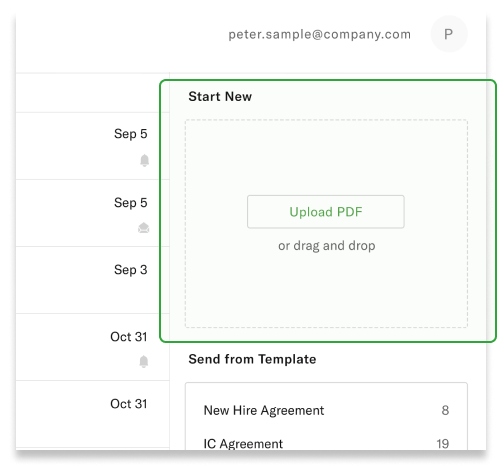The width and height of the screenshot is (502, 470).
Task: Click the bell icon under first Oct 31
Action: 144,361
